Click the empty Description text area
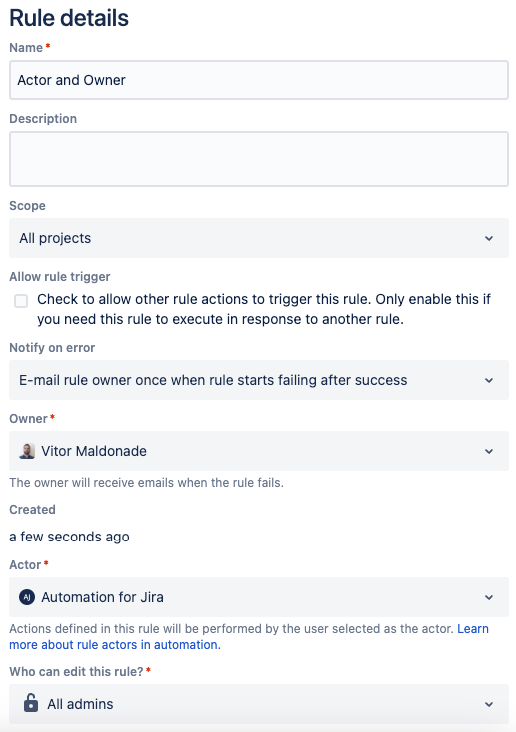This screenshot has height=732, width=516. pyautogui.click(x=259, y=159)
